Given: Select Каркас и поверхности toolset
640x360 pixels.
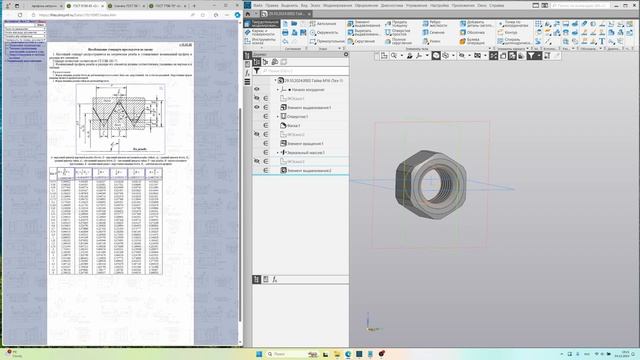Looking at the screenshot, I should [261, 33].
